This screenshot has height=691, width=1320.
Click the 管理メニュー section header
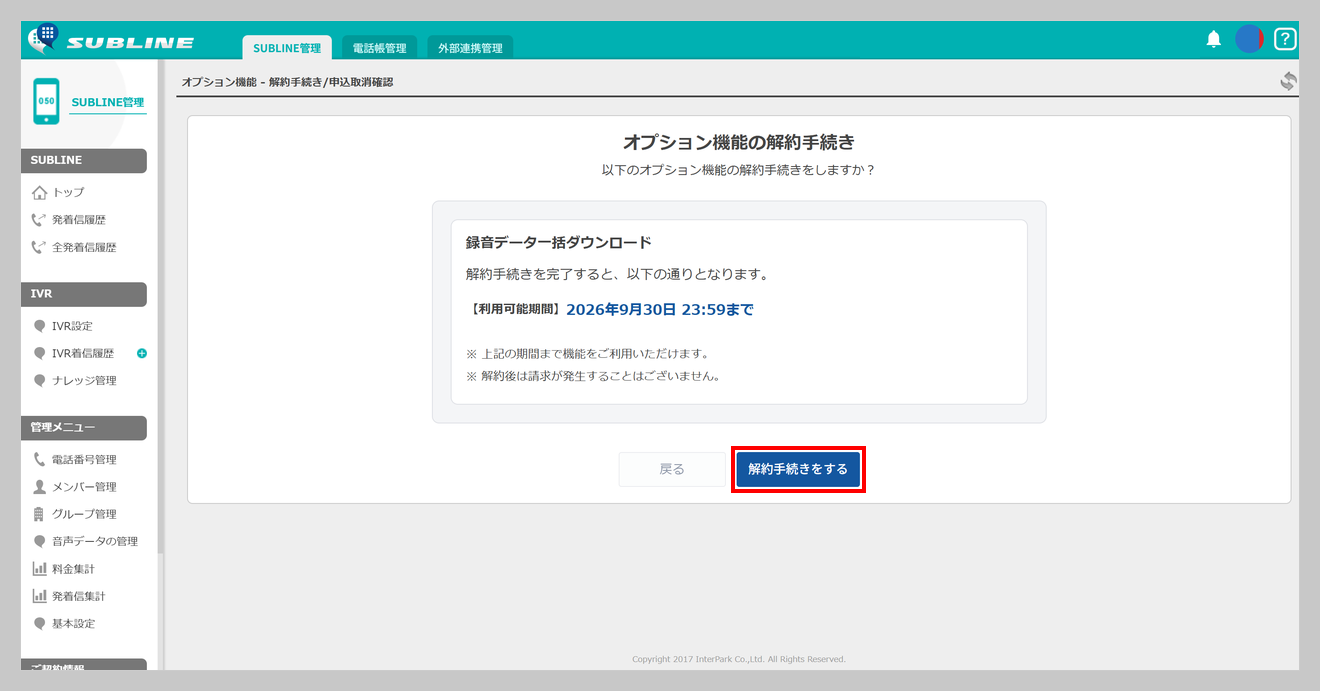84,428
